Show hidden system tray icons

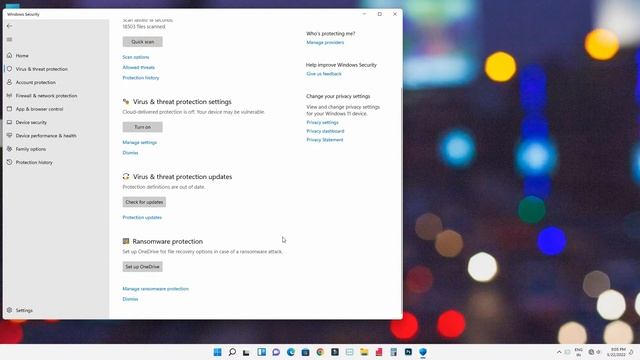point(559,352)
